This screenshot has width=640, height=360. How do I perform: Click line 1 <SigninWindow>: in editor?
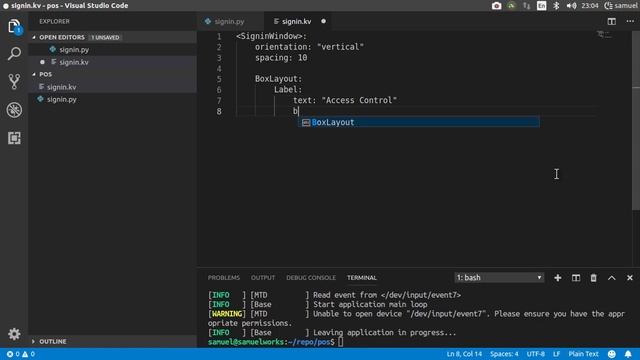pyautogui.click(x=271, y=36)
